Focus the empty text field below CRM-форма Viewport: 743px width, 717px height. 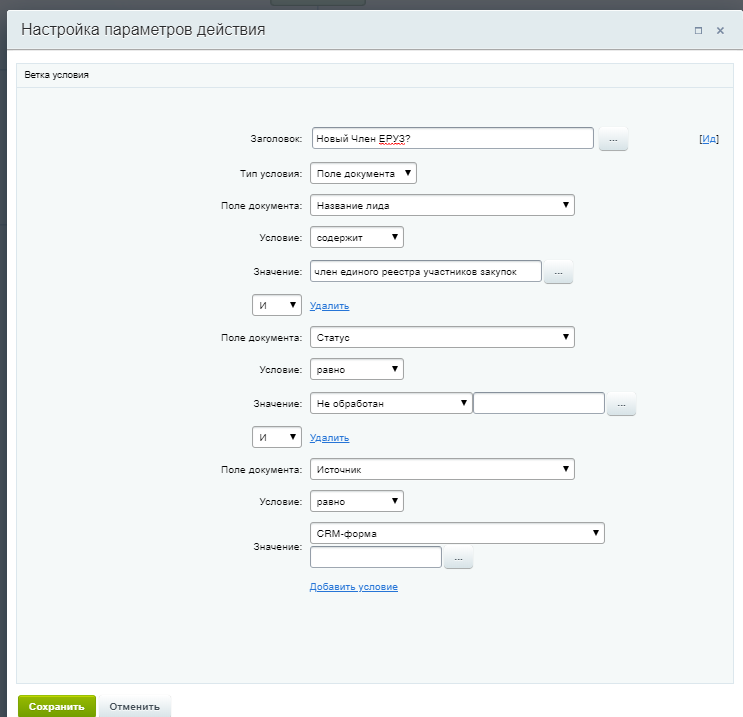(376, 557)
